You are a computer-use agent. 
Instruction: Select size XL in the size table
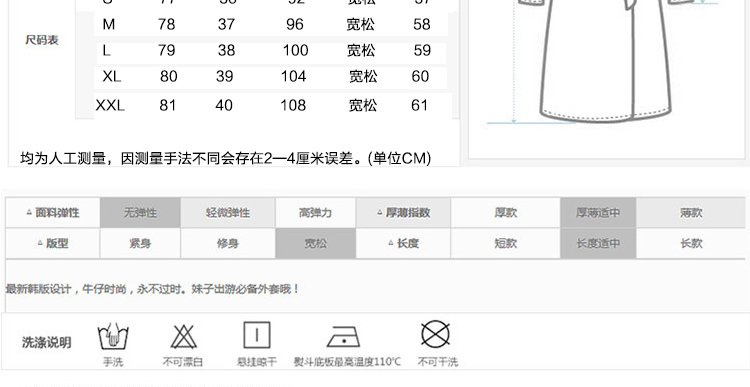[111, 76]
